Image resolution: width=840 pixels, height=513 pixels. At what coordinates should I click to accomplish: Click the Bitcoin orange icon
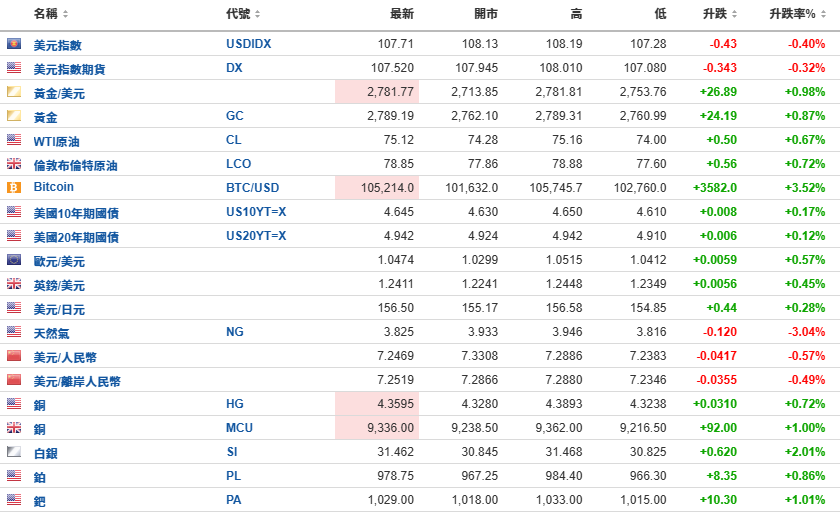[14, 187]
